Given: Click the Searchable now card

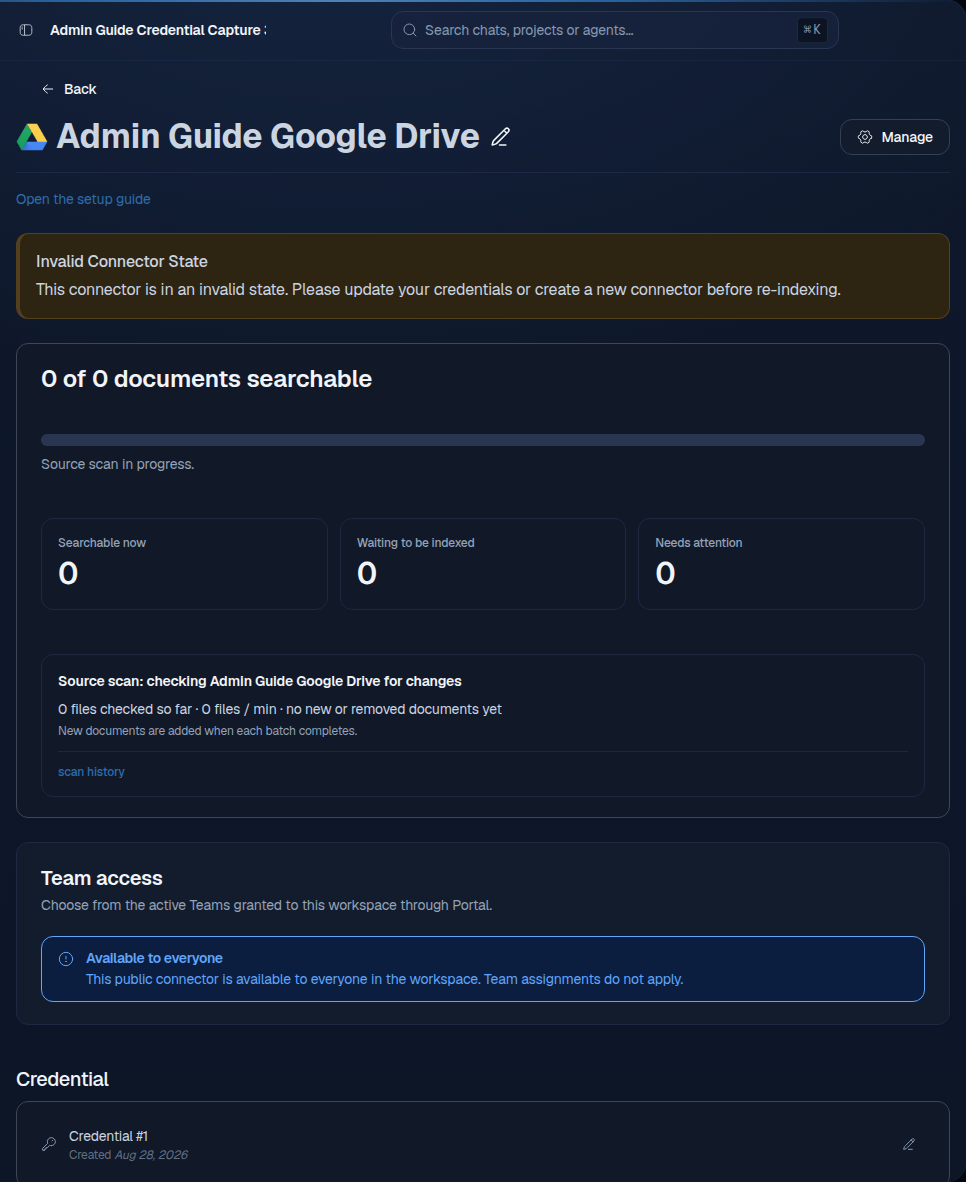Looking at the screenshot, I should (x=184, y=564).
